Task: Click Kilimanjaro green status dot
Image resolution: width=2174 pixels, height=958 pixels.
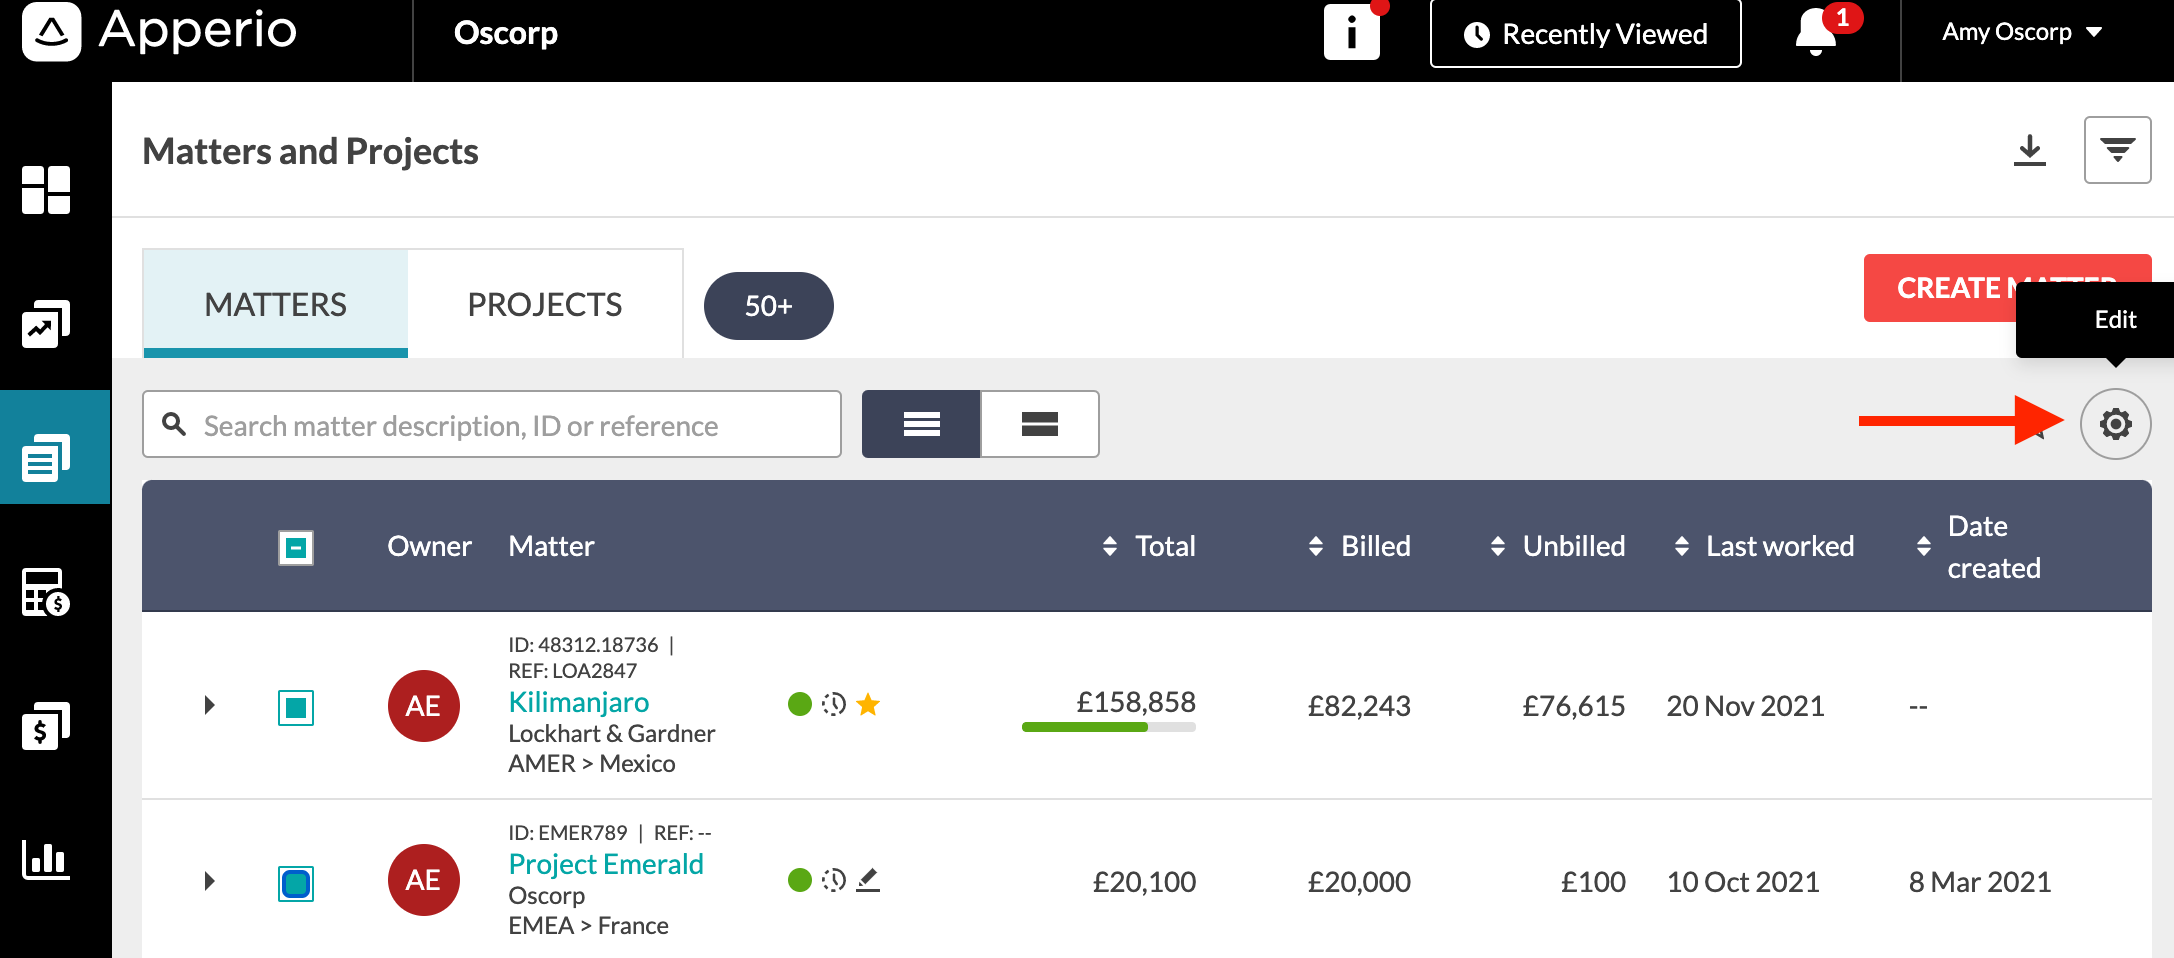Action: (x=800, y=704)
